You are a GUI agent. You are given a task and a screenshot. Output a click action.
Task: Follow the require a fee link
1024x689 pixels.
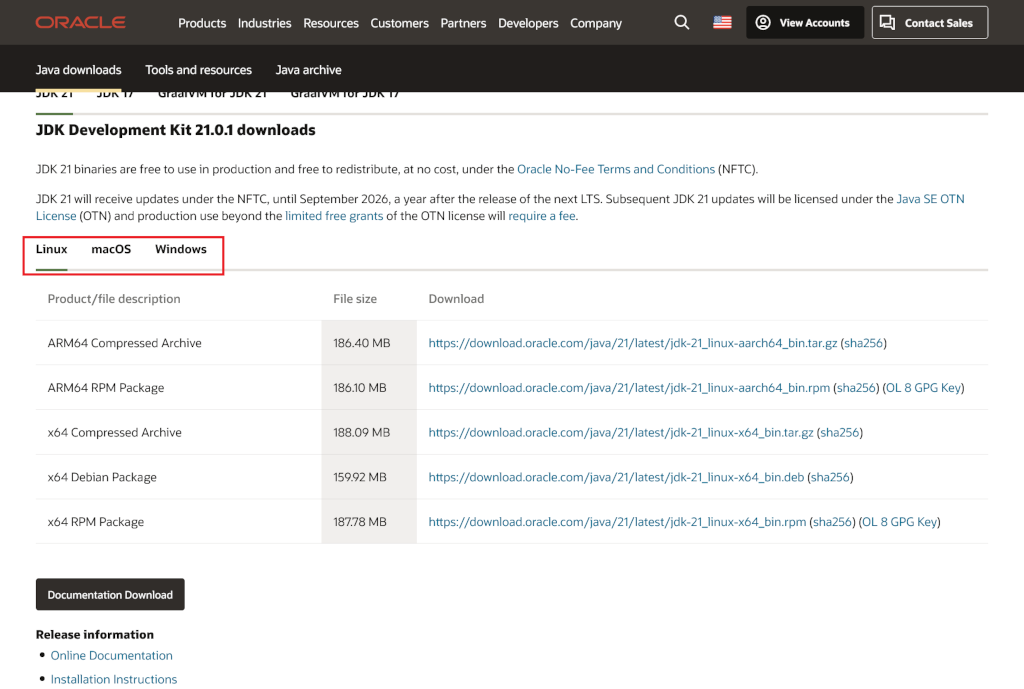(542, 216)
